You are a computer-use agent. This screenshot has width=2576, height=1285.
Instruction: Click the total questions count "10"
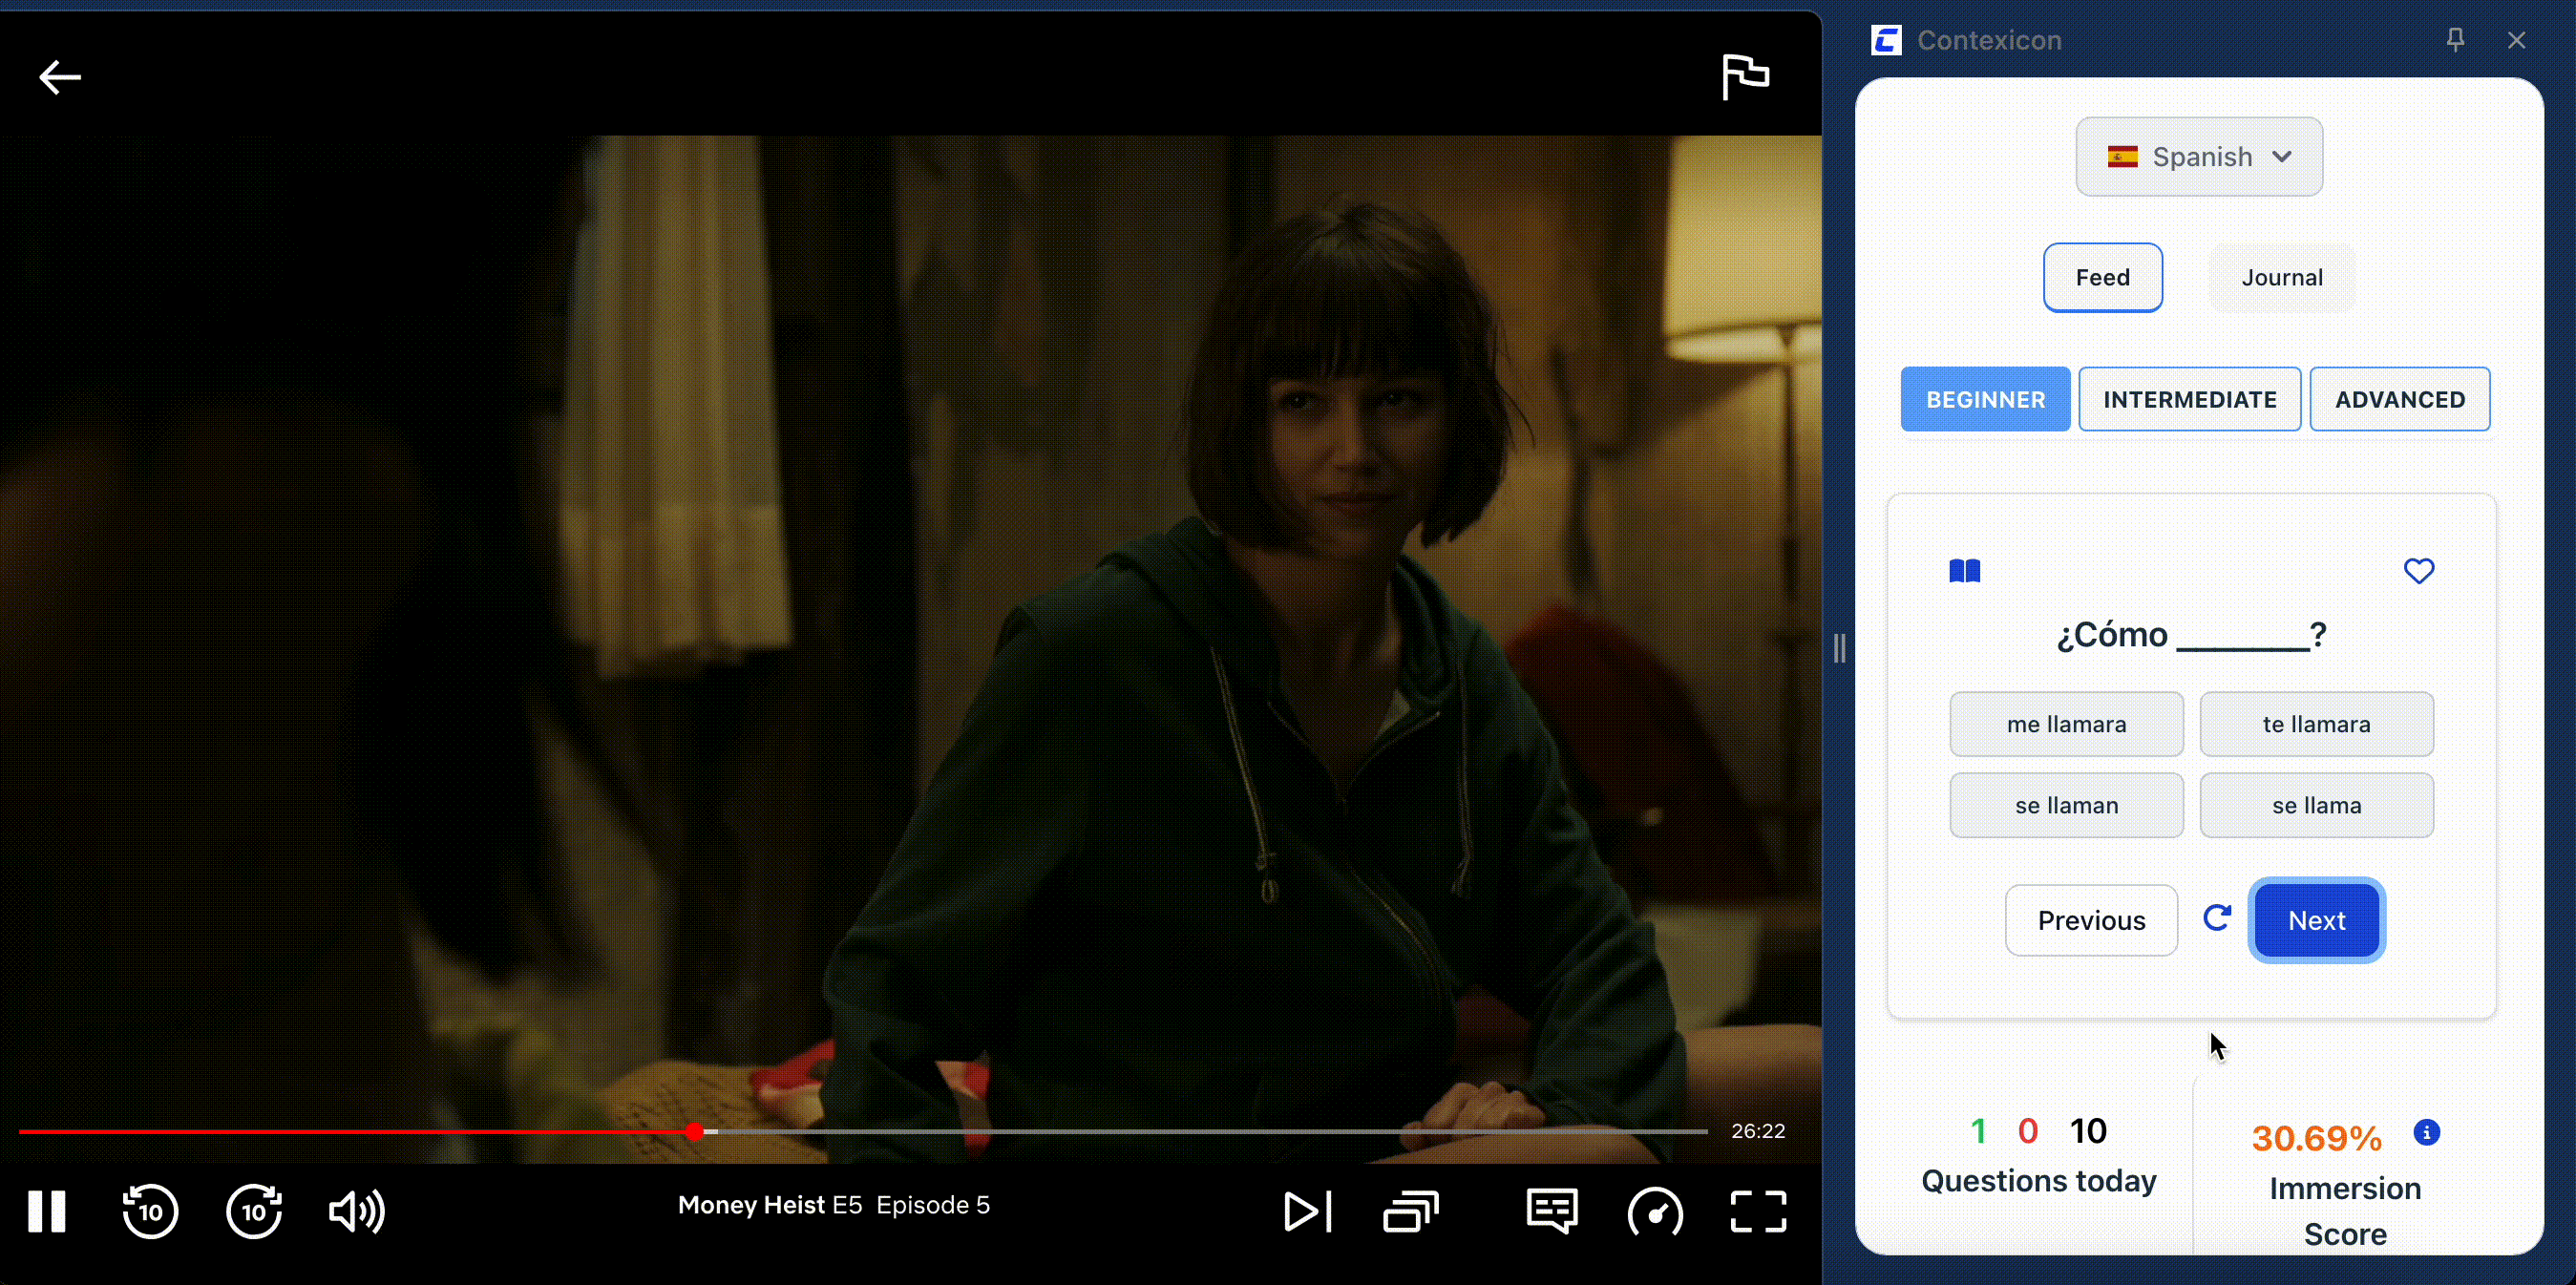tap(2088, 1131)
